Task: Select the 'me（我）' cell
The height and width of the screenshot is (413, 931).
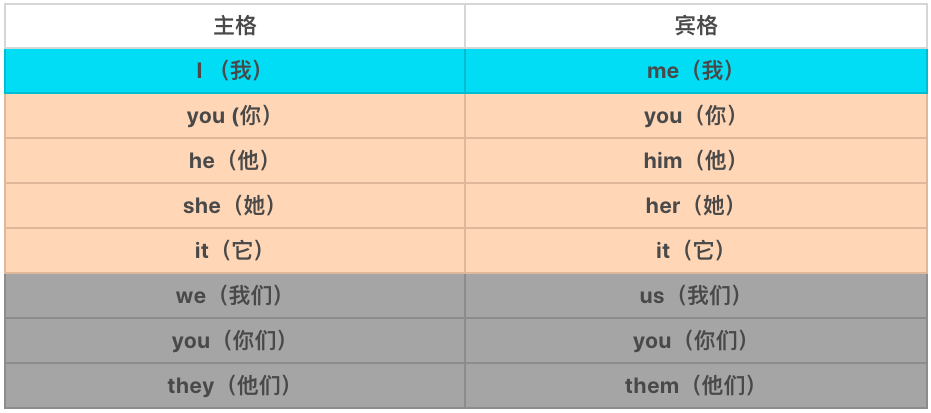Action: pyautogui.click(x=696, y=71)
